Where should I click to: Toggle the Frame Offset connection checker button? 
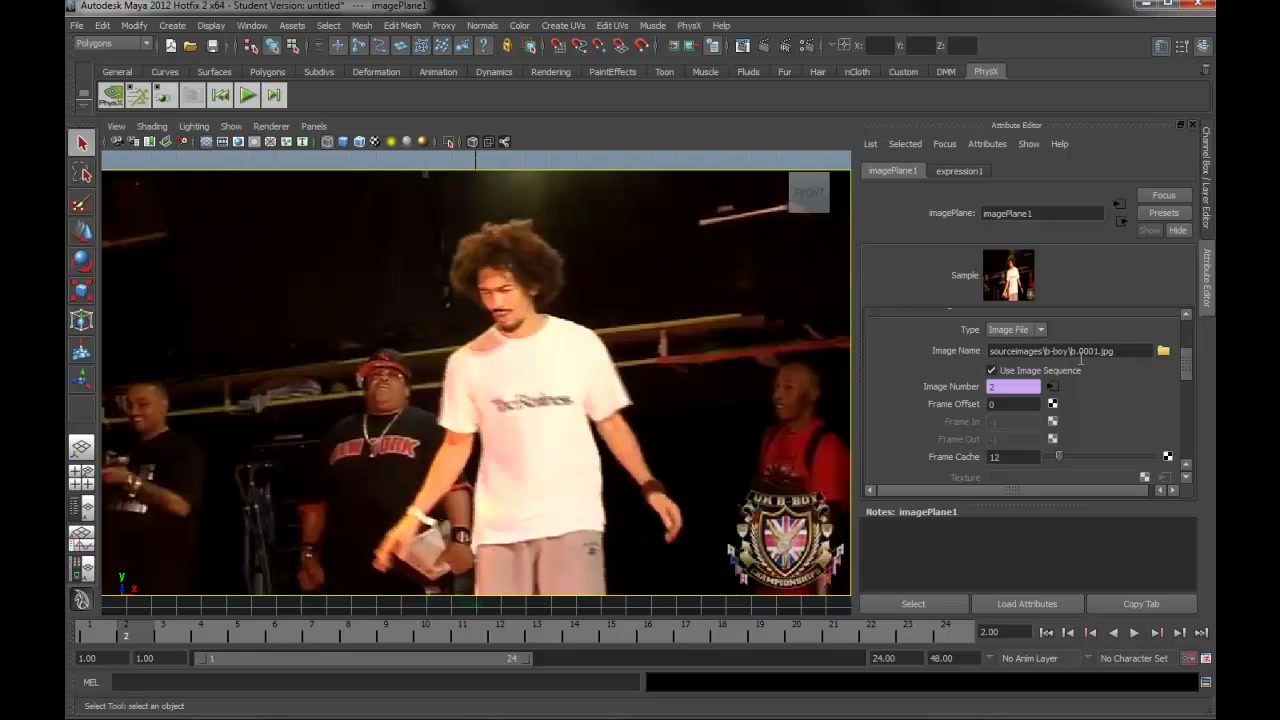pyautogui.click(x=1052, y=404)
